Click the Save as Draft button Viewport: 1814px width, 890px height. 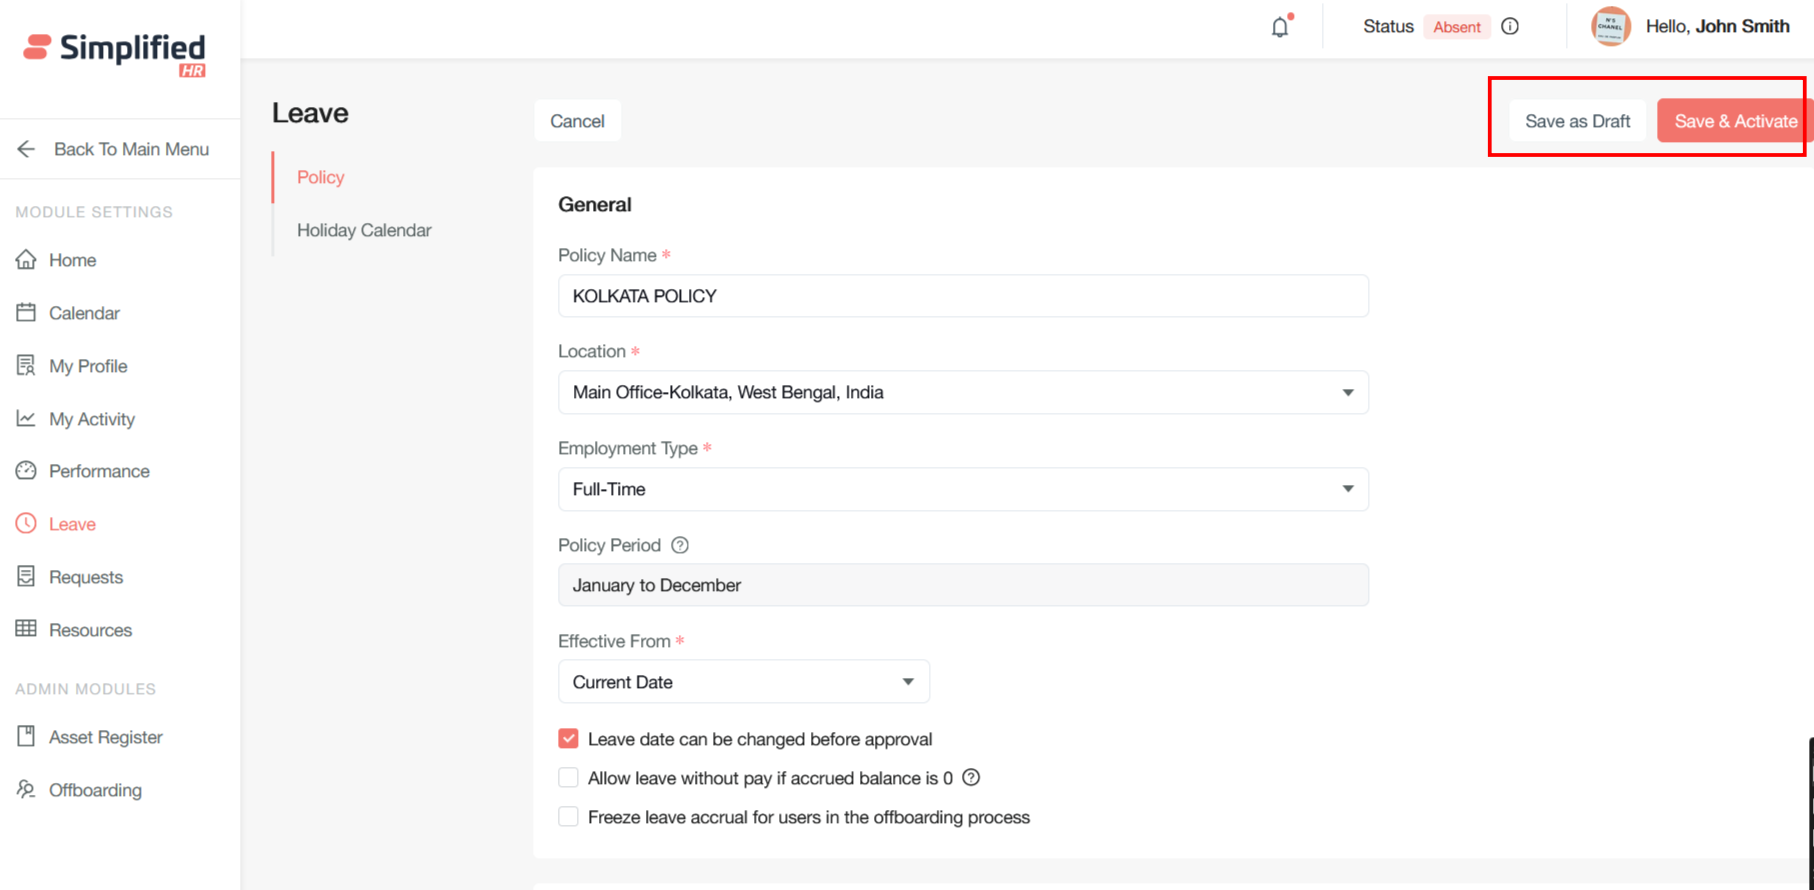[1577, 121]
